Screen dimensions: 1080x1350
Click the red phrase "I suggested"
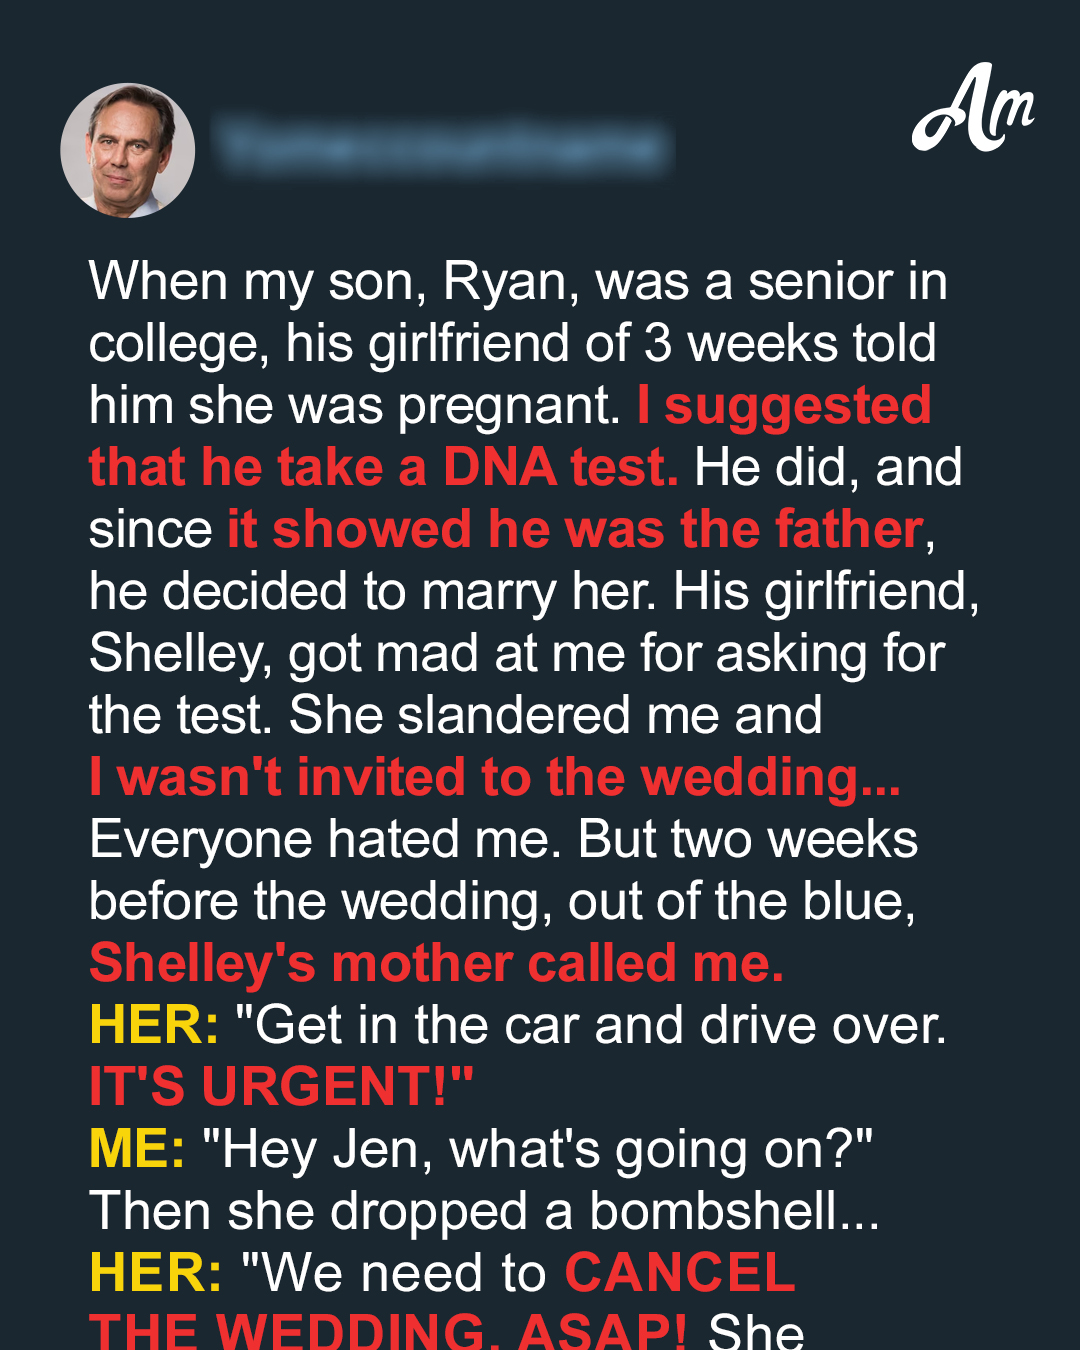coord(784,405)
